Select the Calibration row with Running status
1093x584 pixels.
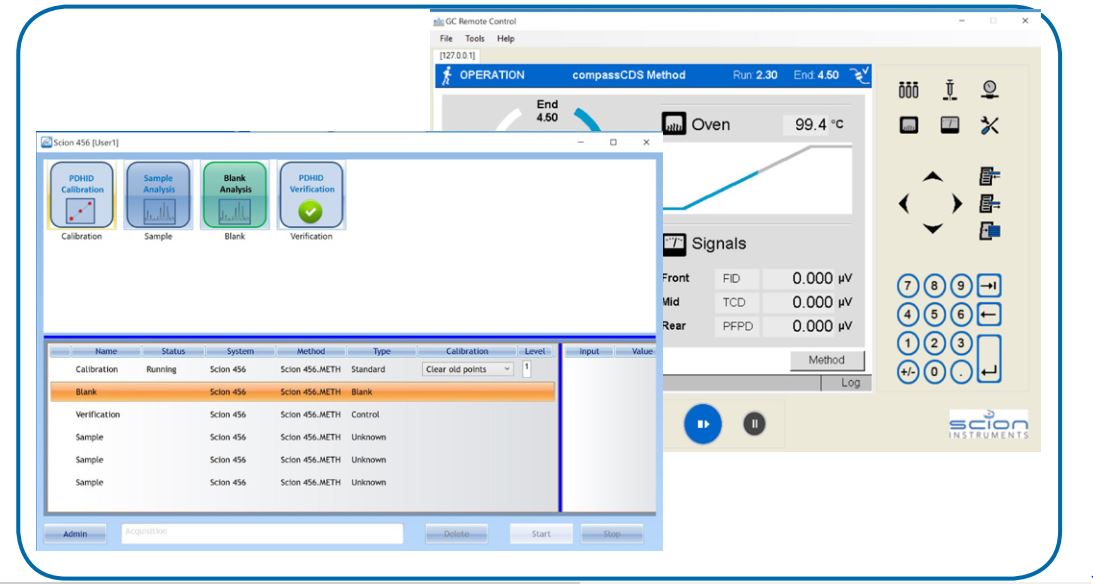303,369
